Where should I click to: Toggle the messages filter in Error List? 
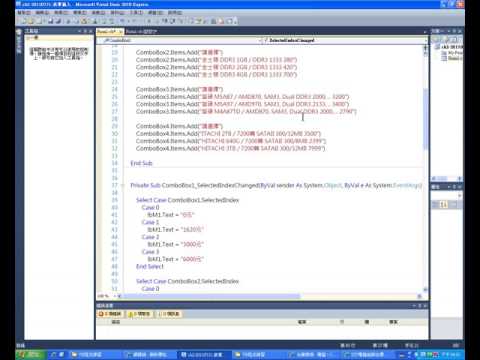(169, 314)
